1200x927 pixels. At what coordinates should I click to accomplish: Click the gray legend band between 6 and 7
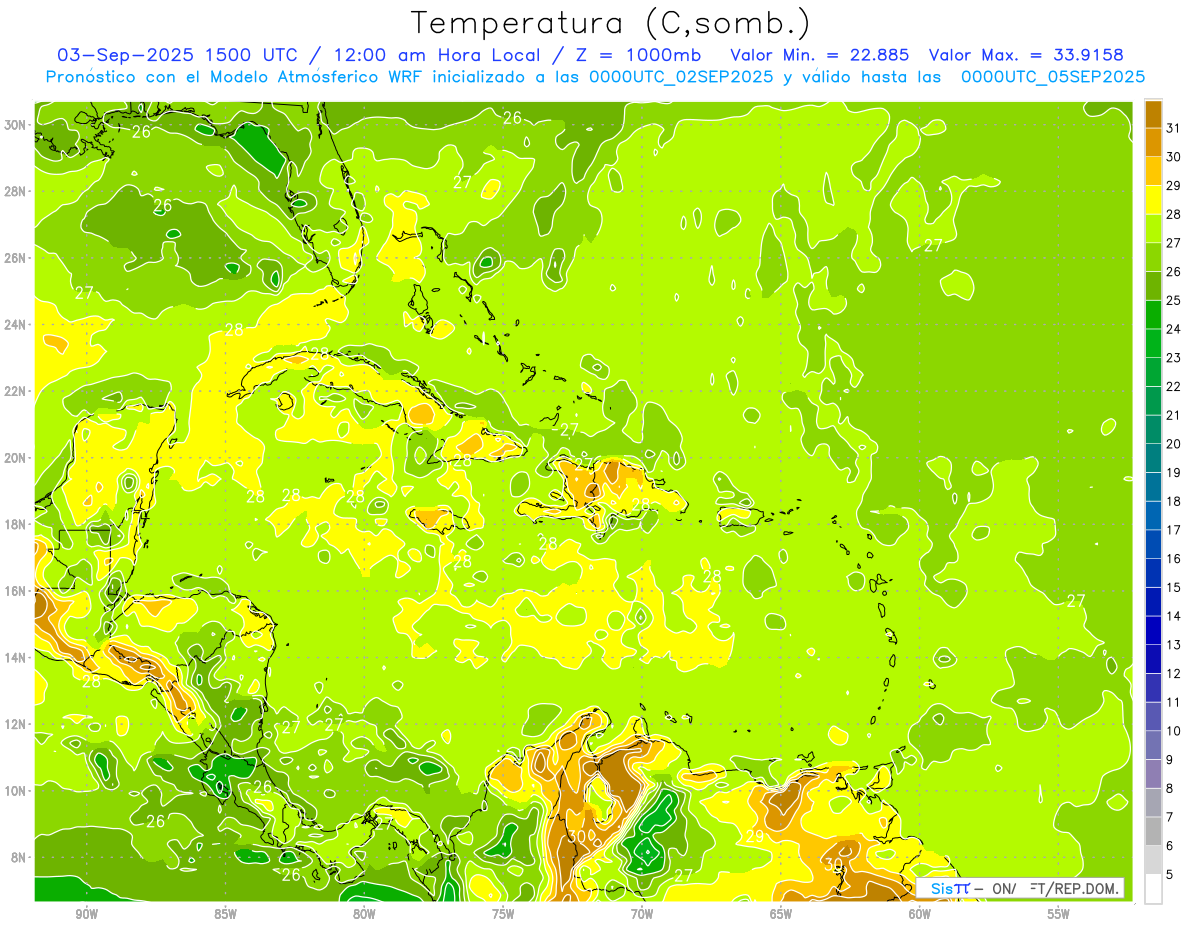(x=1153, y=831)
